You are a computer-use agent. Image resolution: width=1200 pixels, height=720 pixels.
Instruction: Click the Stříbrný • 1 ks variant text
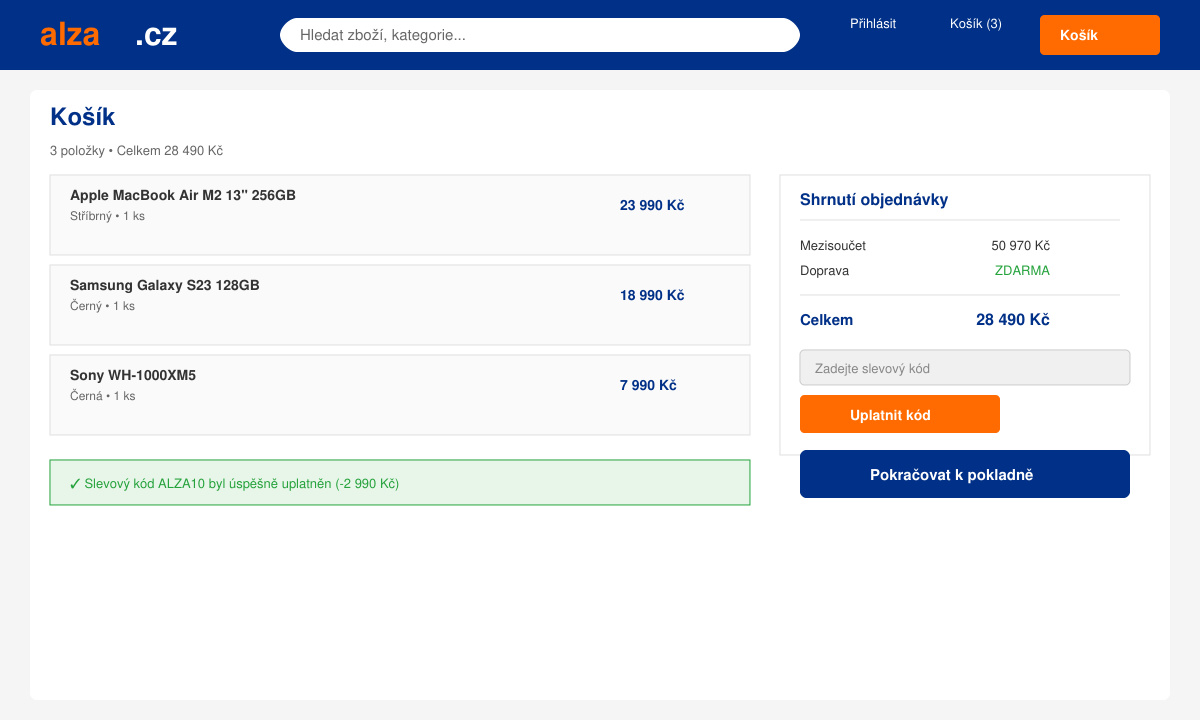(107, 216)
